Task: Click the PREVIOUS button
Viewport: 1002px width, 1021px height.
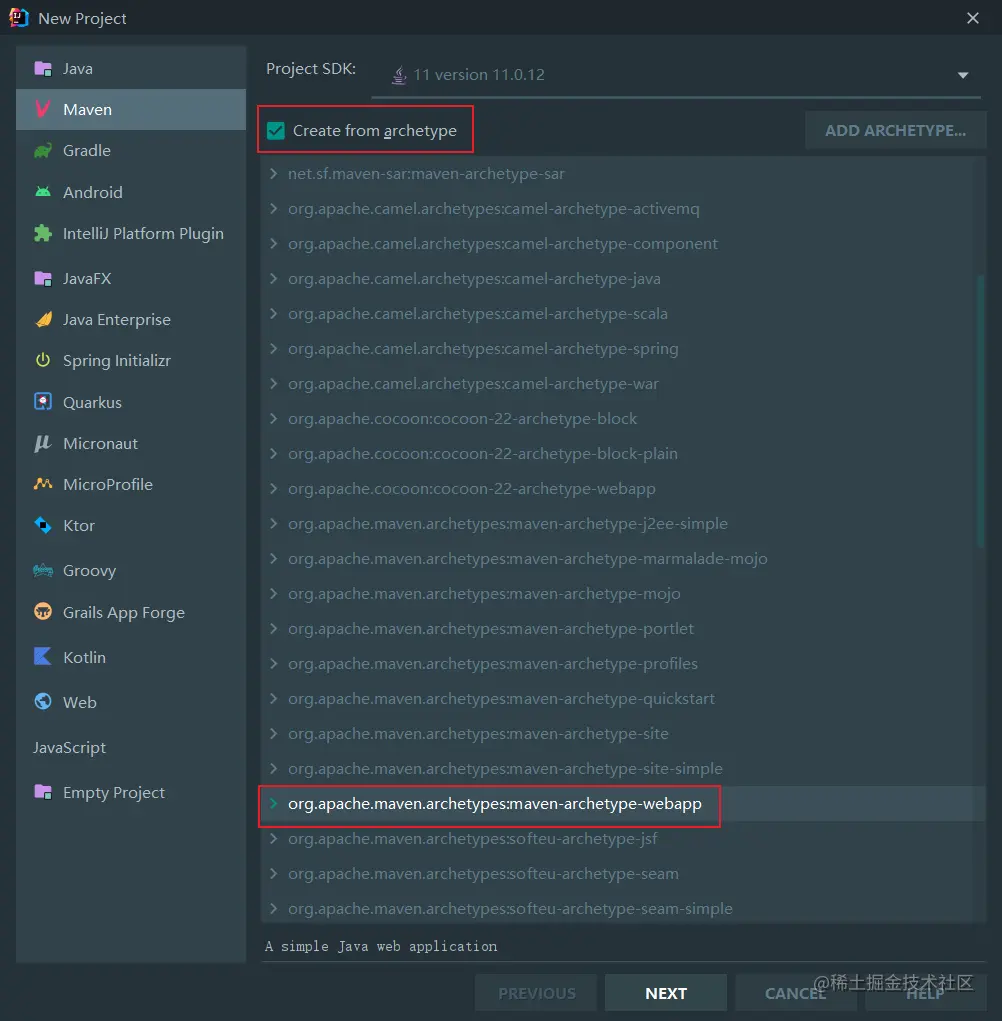Action: click(536, 993)
